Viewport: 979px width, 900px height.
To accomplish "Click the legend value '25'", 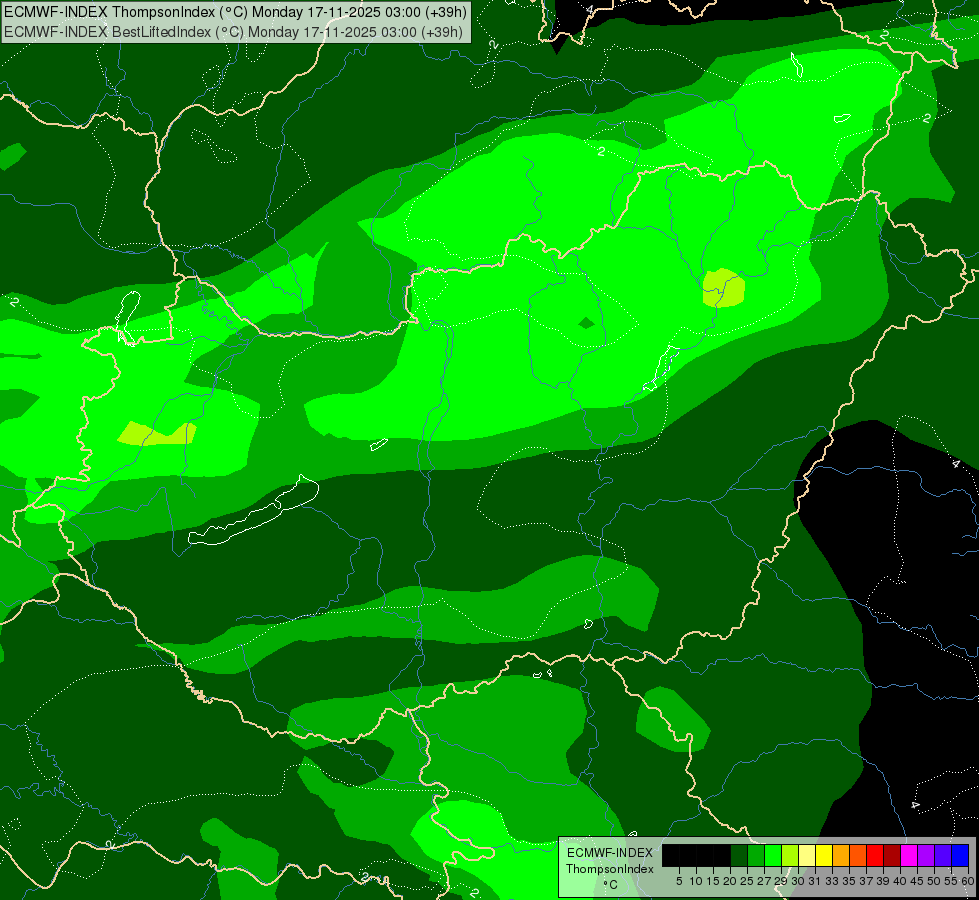I will point(747,881).
